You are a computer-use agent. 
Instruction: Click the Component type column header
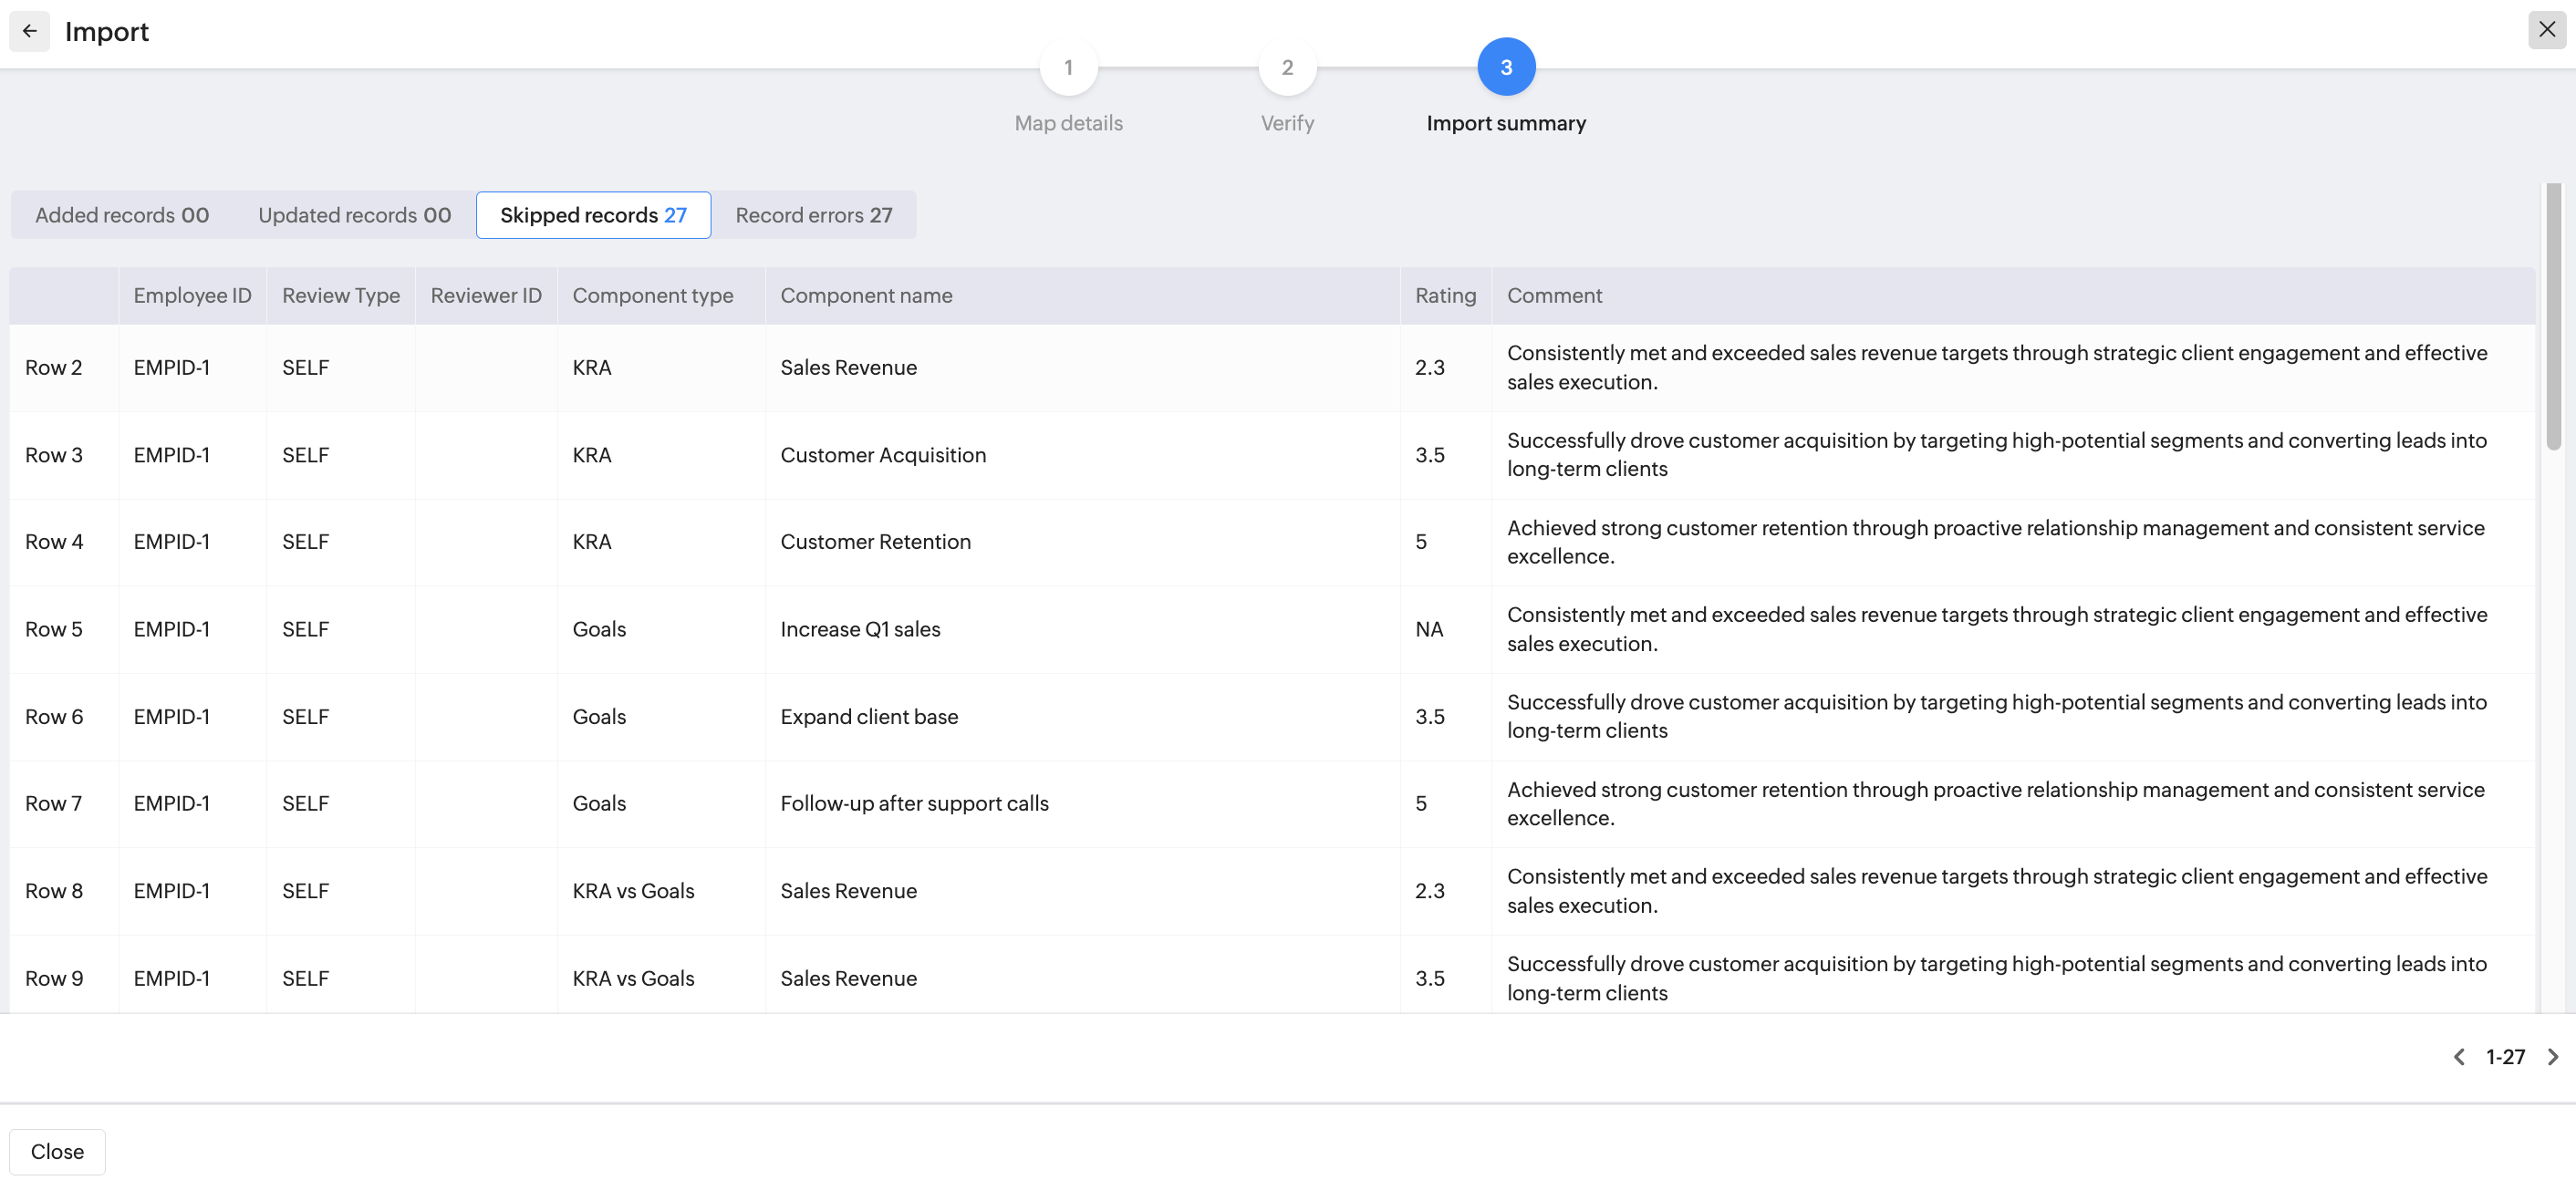652,295
